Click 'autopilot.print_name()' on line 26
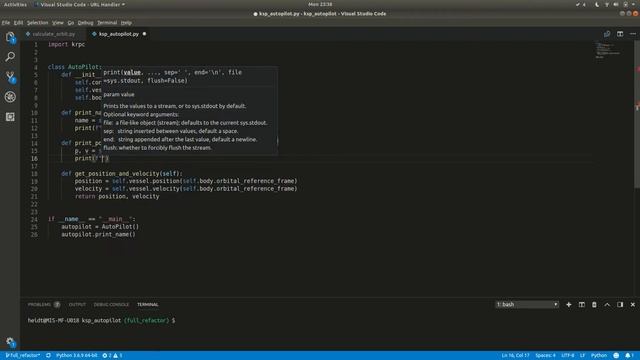The width and height of the screenshot is (640, 360). coord(98,234)
